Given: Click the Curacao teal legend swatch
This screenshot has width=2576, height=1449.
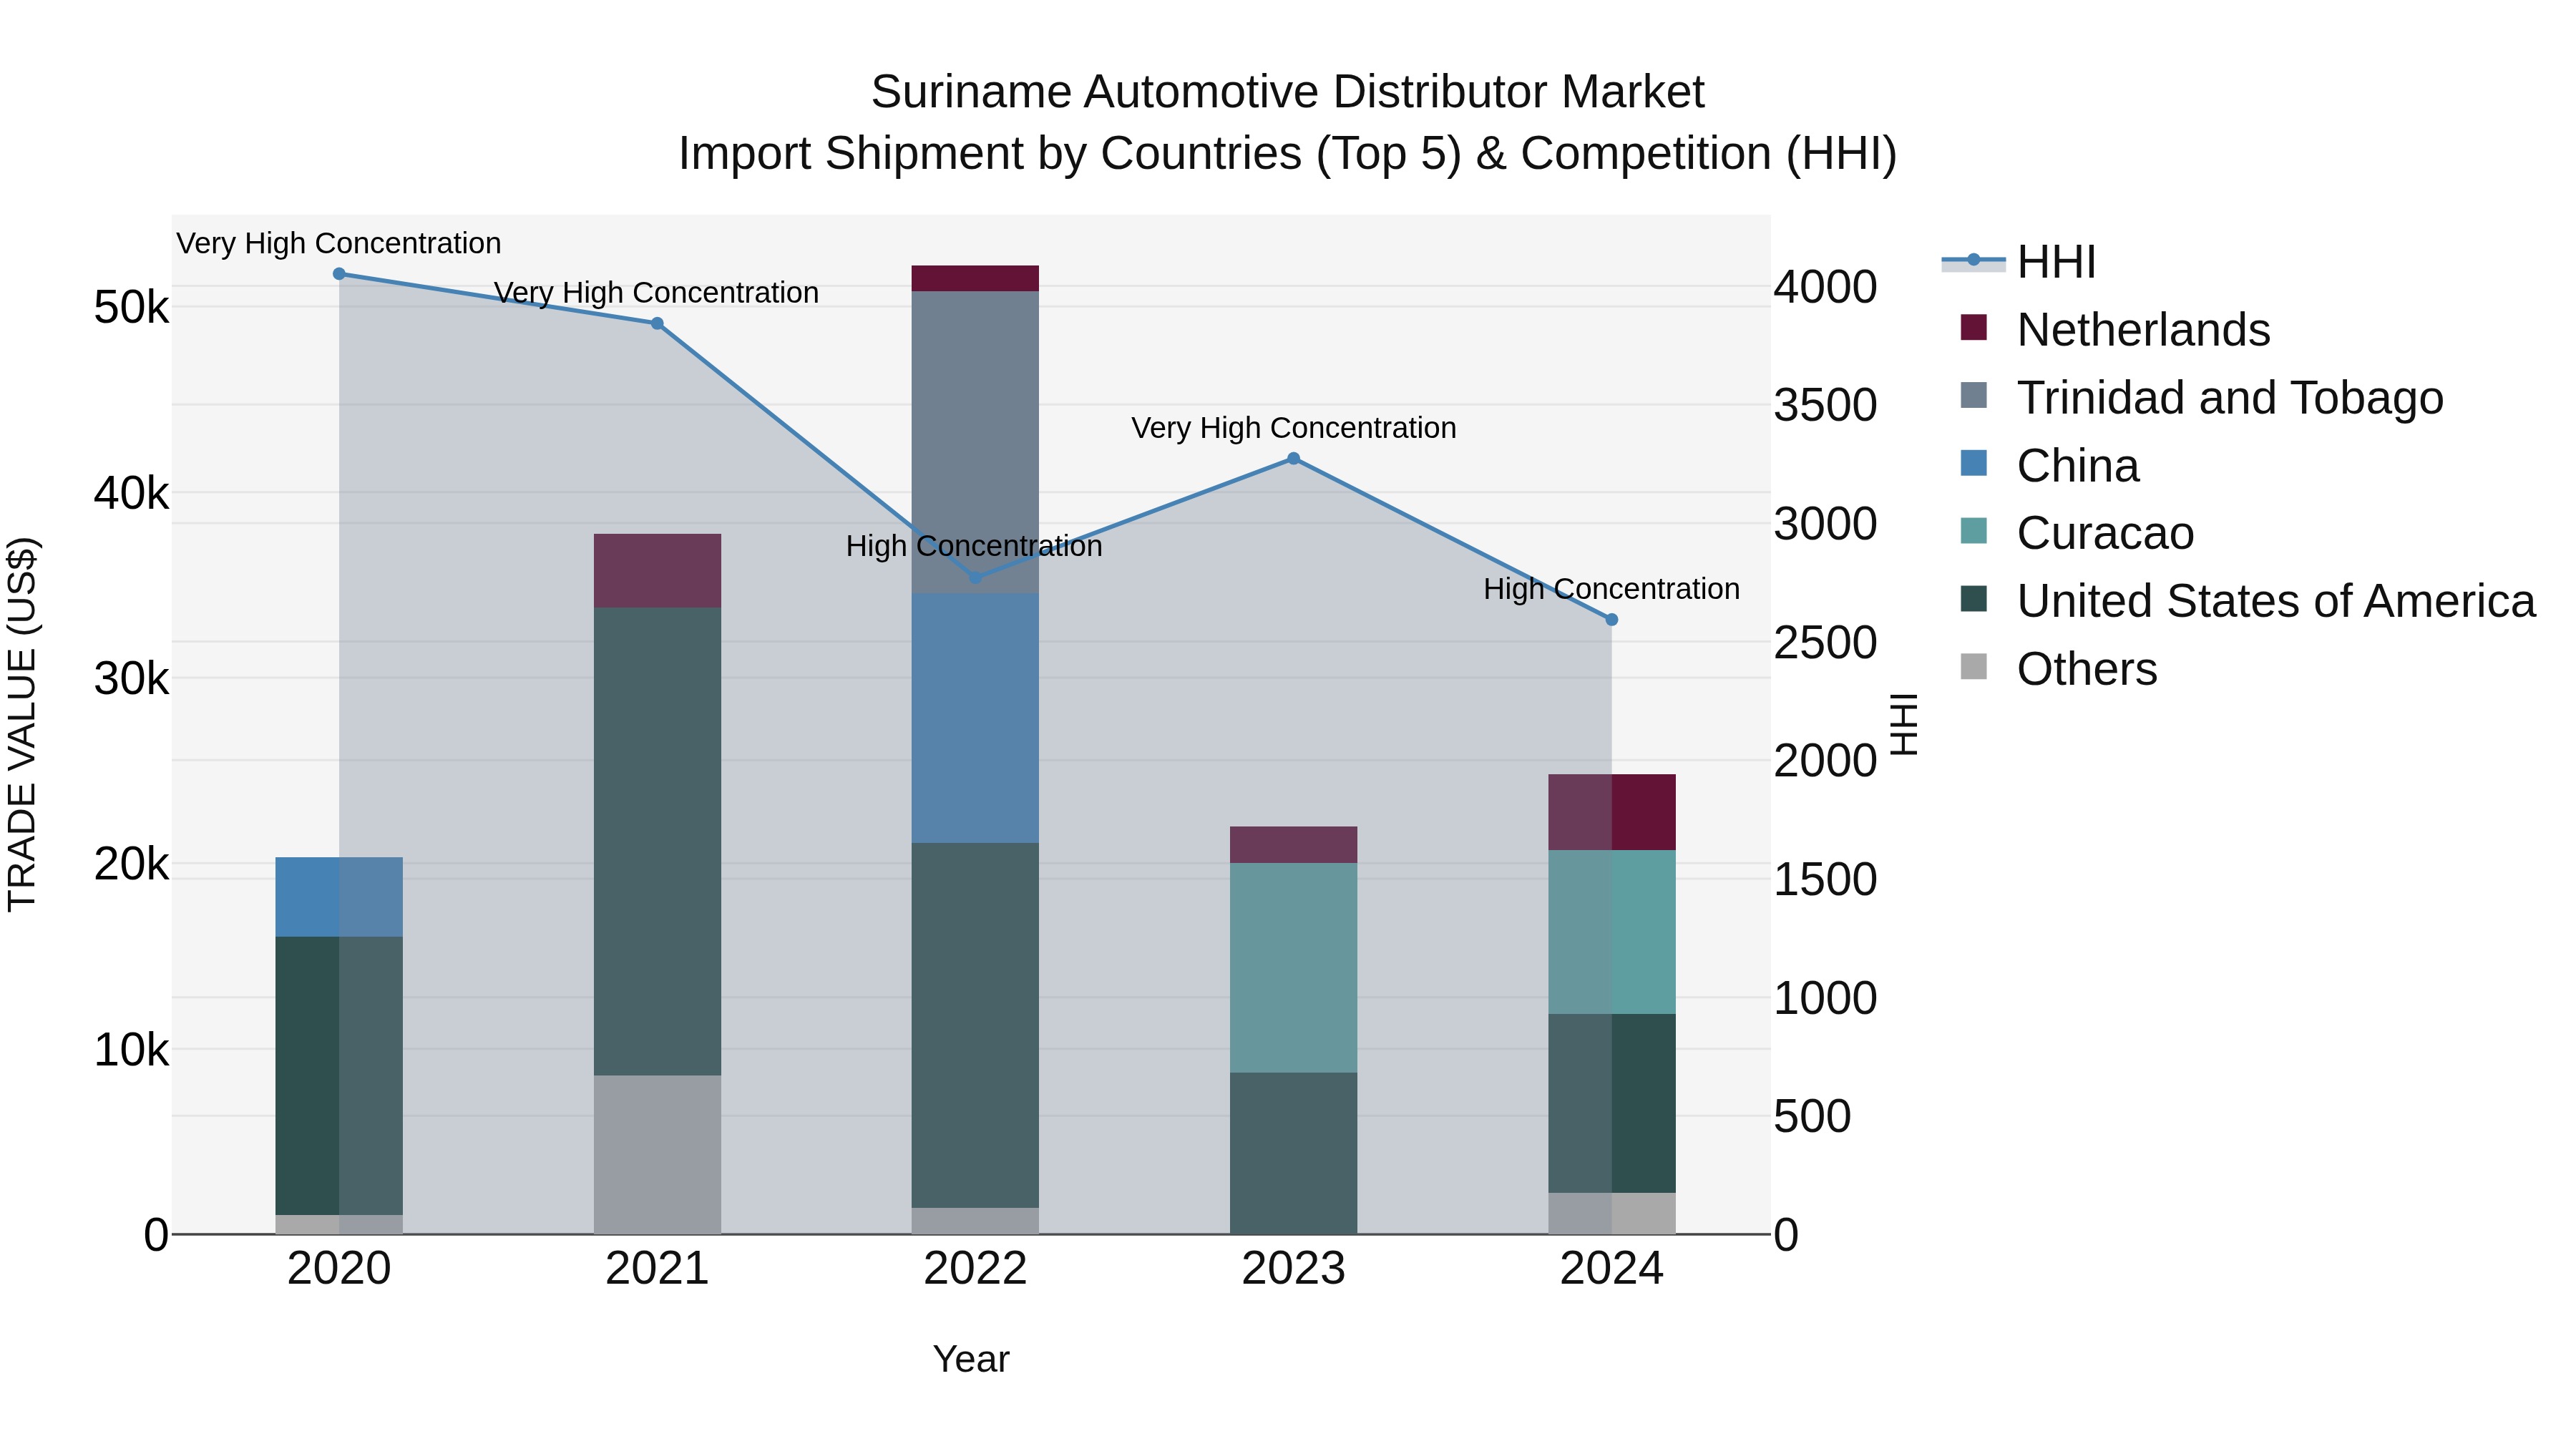Looking at the screenshot, I should point(1974,531).
